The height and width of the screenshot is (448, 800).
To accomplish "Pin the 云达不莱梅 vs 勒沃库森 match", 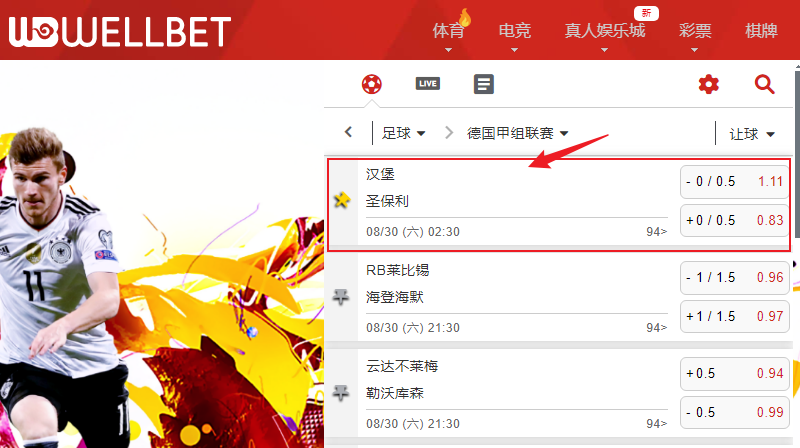I will point(341,392).
